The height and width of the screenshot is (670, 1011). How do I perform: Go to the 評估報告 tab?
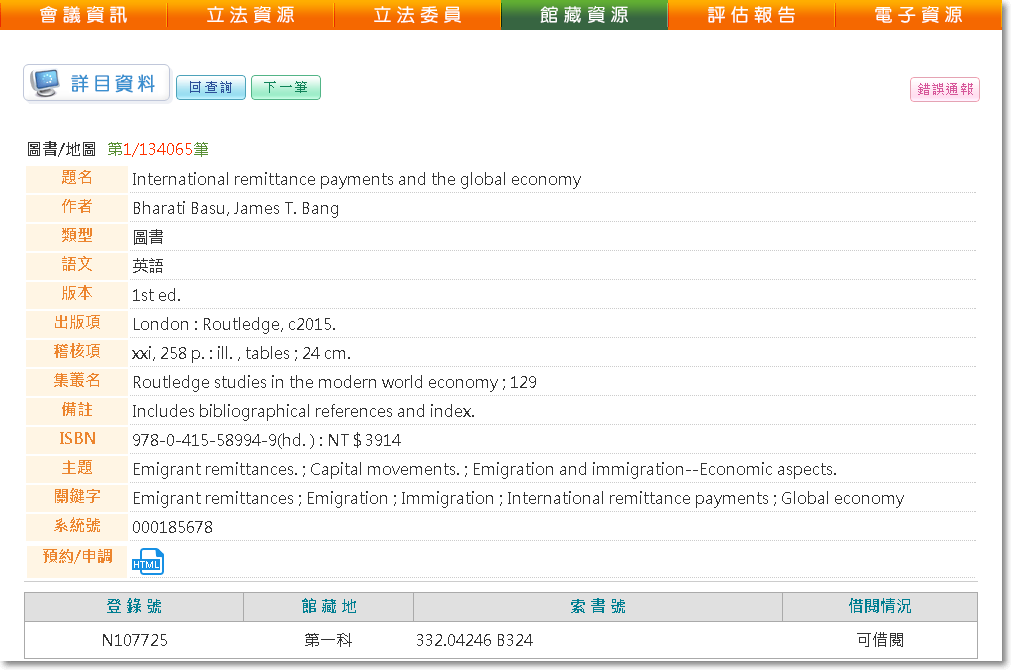pos(751,15)
